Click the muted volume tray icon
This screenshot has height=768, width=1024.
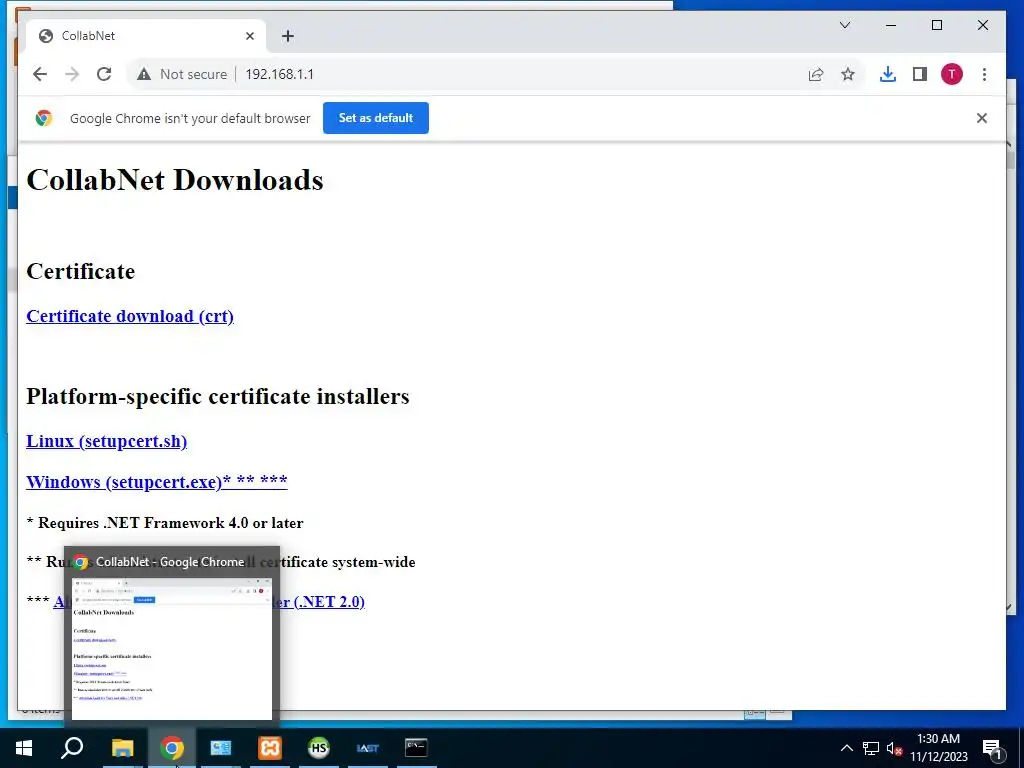point(894,748)
